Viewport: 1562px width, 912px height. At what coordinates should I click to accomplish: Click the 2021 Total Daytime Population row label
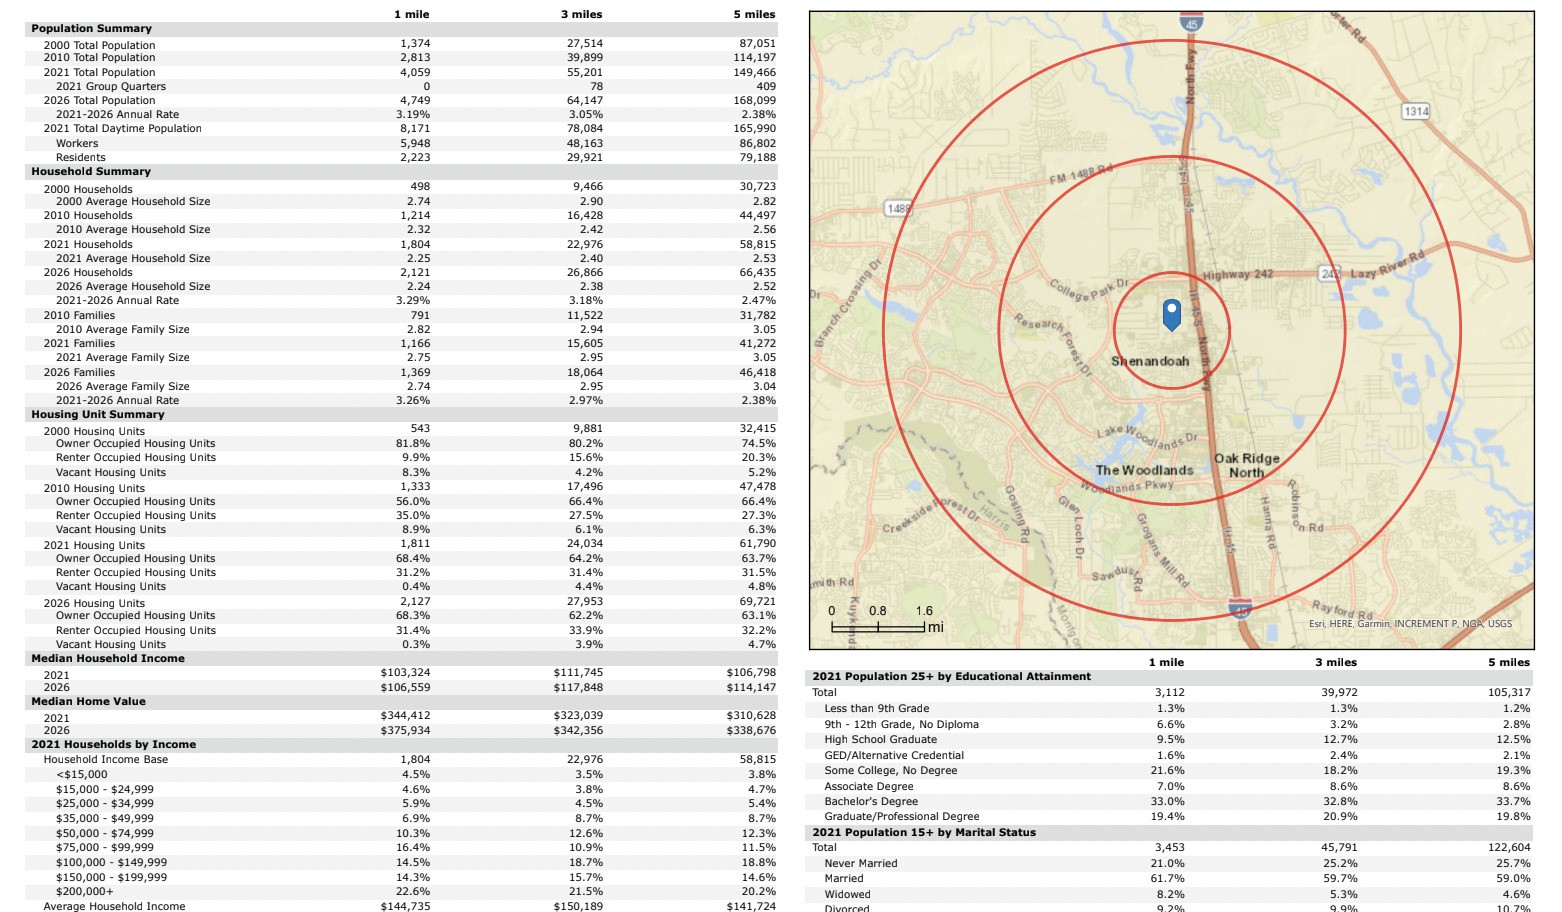[x=122, y=129]
